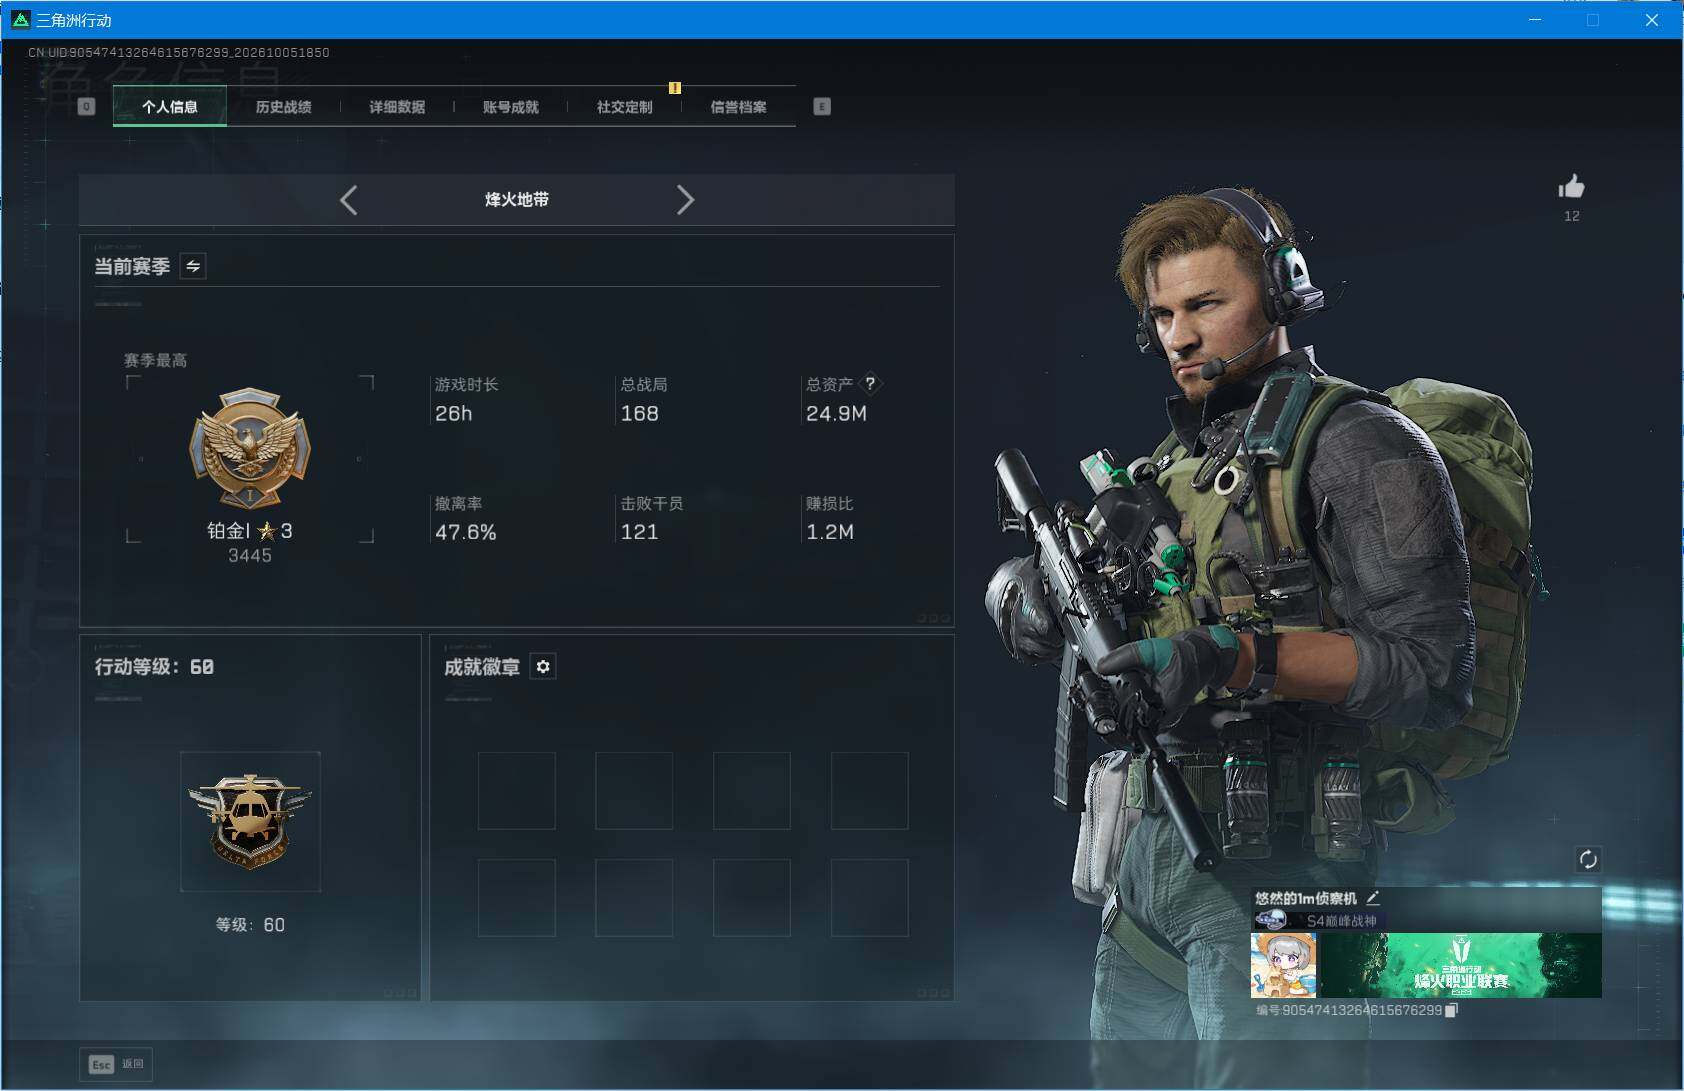This screenshot has width=1684, height=1091.
Task: Click the Q previous-tab key hint
Action: 86,107
